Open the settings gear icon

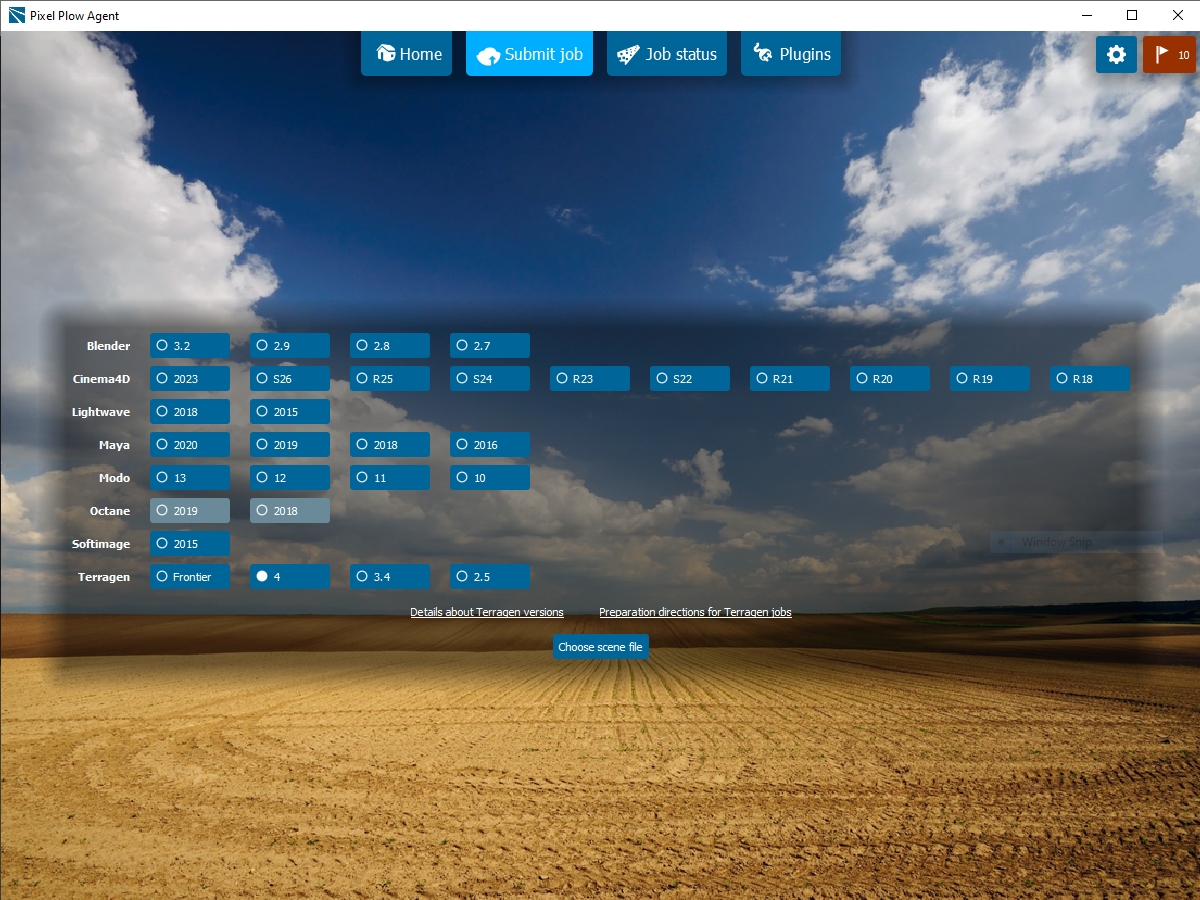coord(1116,54)
